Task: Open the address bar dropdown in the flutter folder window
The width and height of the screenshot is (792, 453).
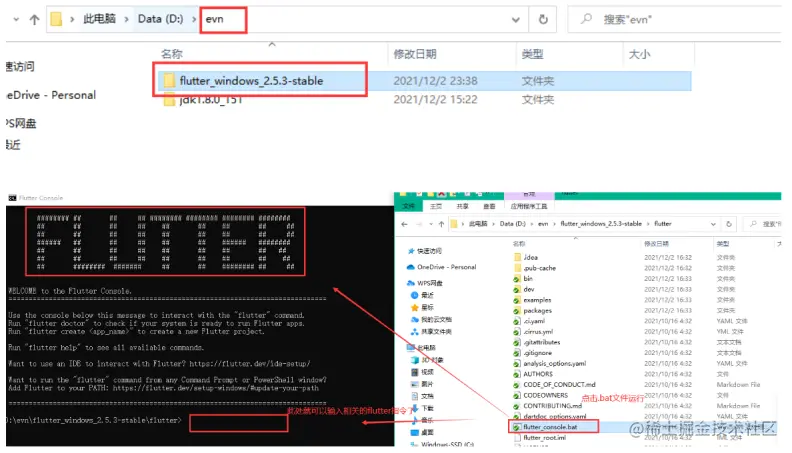Action: [x=713, y=224]
